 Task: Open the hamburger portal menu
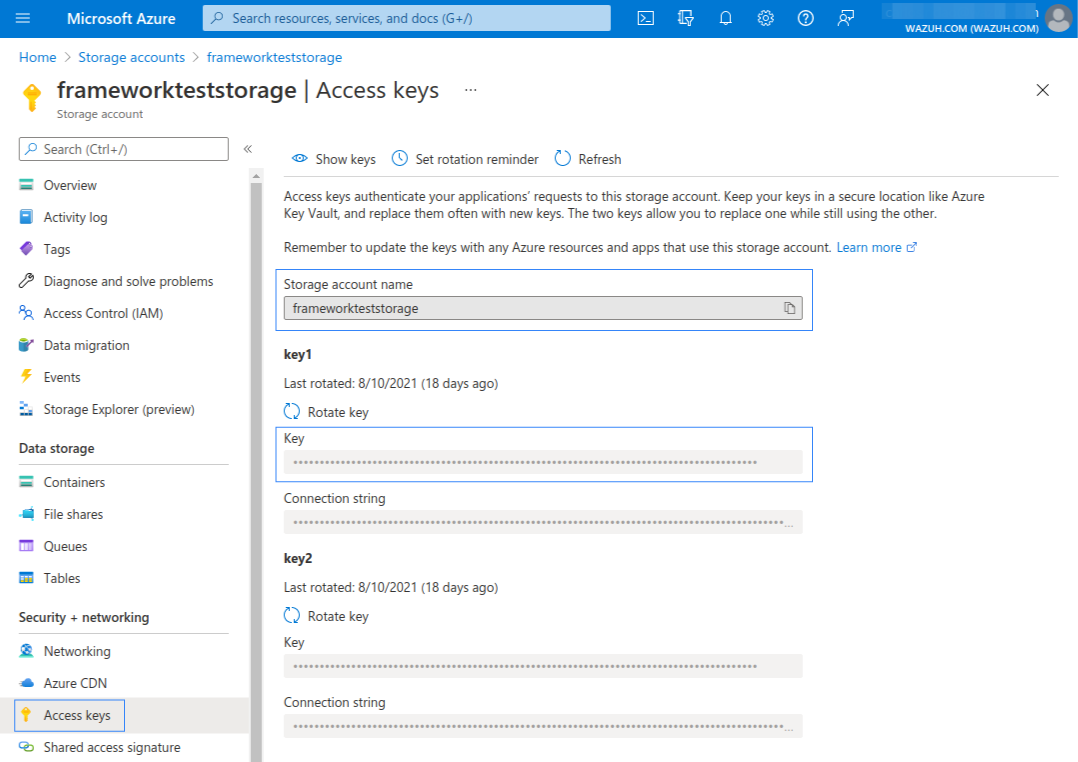[x=23, y=18]
